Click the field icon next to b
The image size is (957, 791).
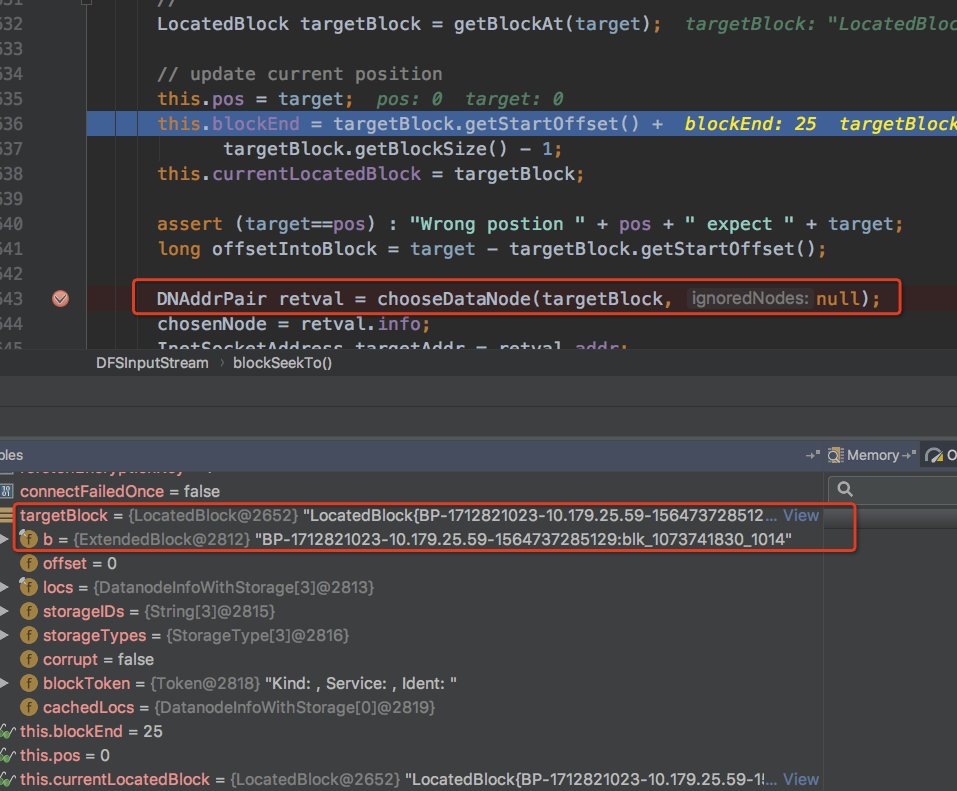click(29, 539)
